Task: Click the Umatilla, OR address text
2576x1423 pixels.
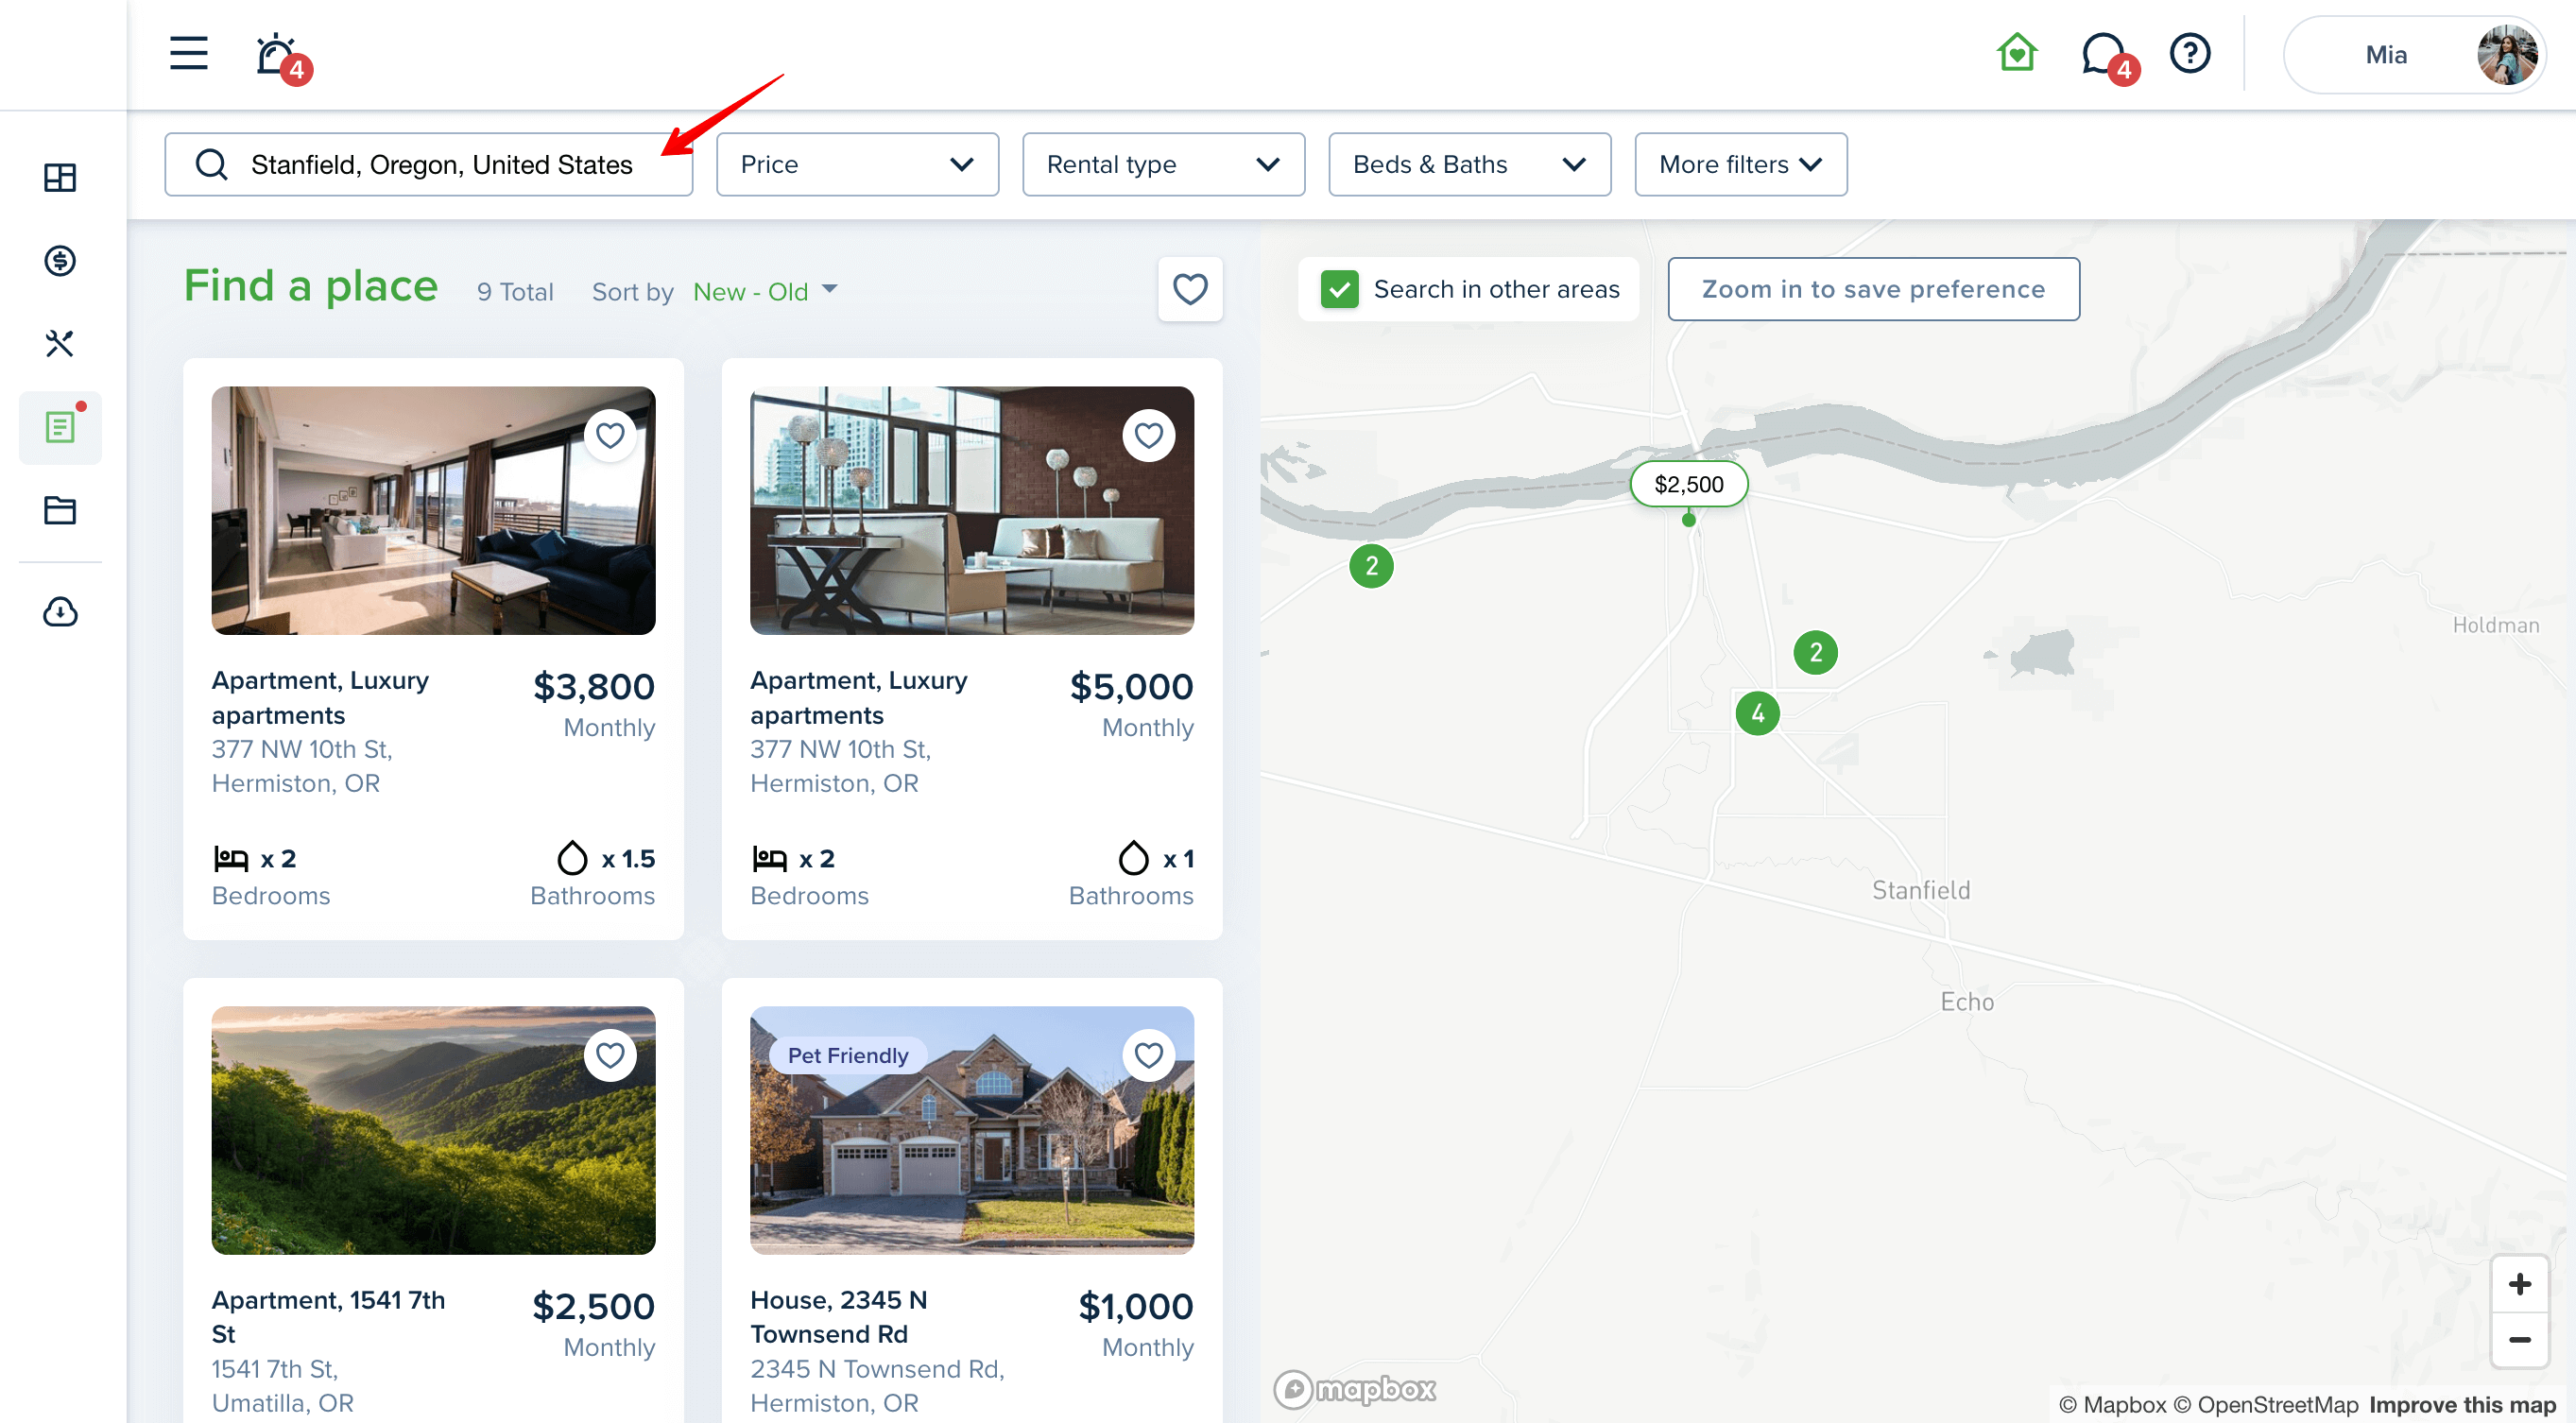Action: [x=283, y=1403]
